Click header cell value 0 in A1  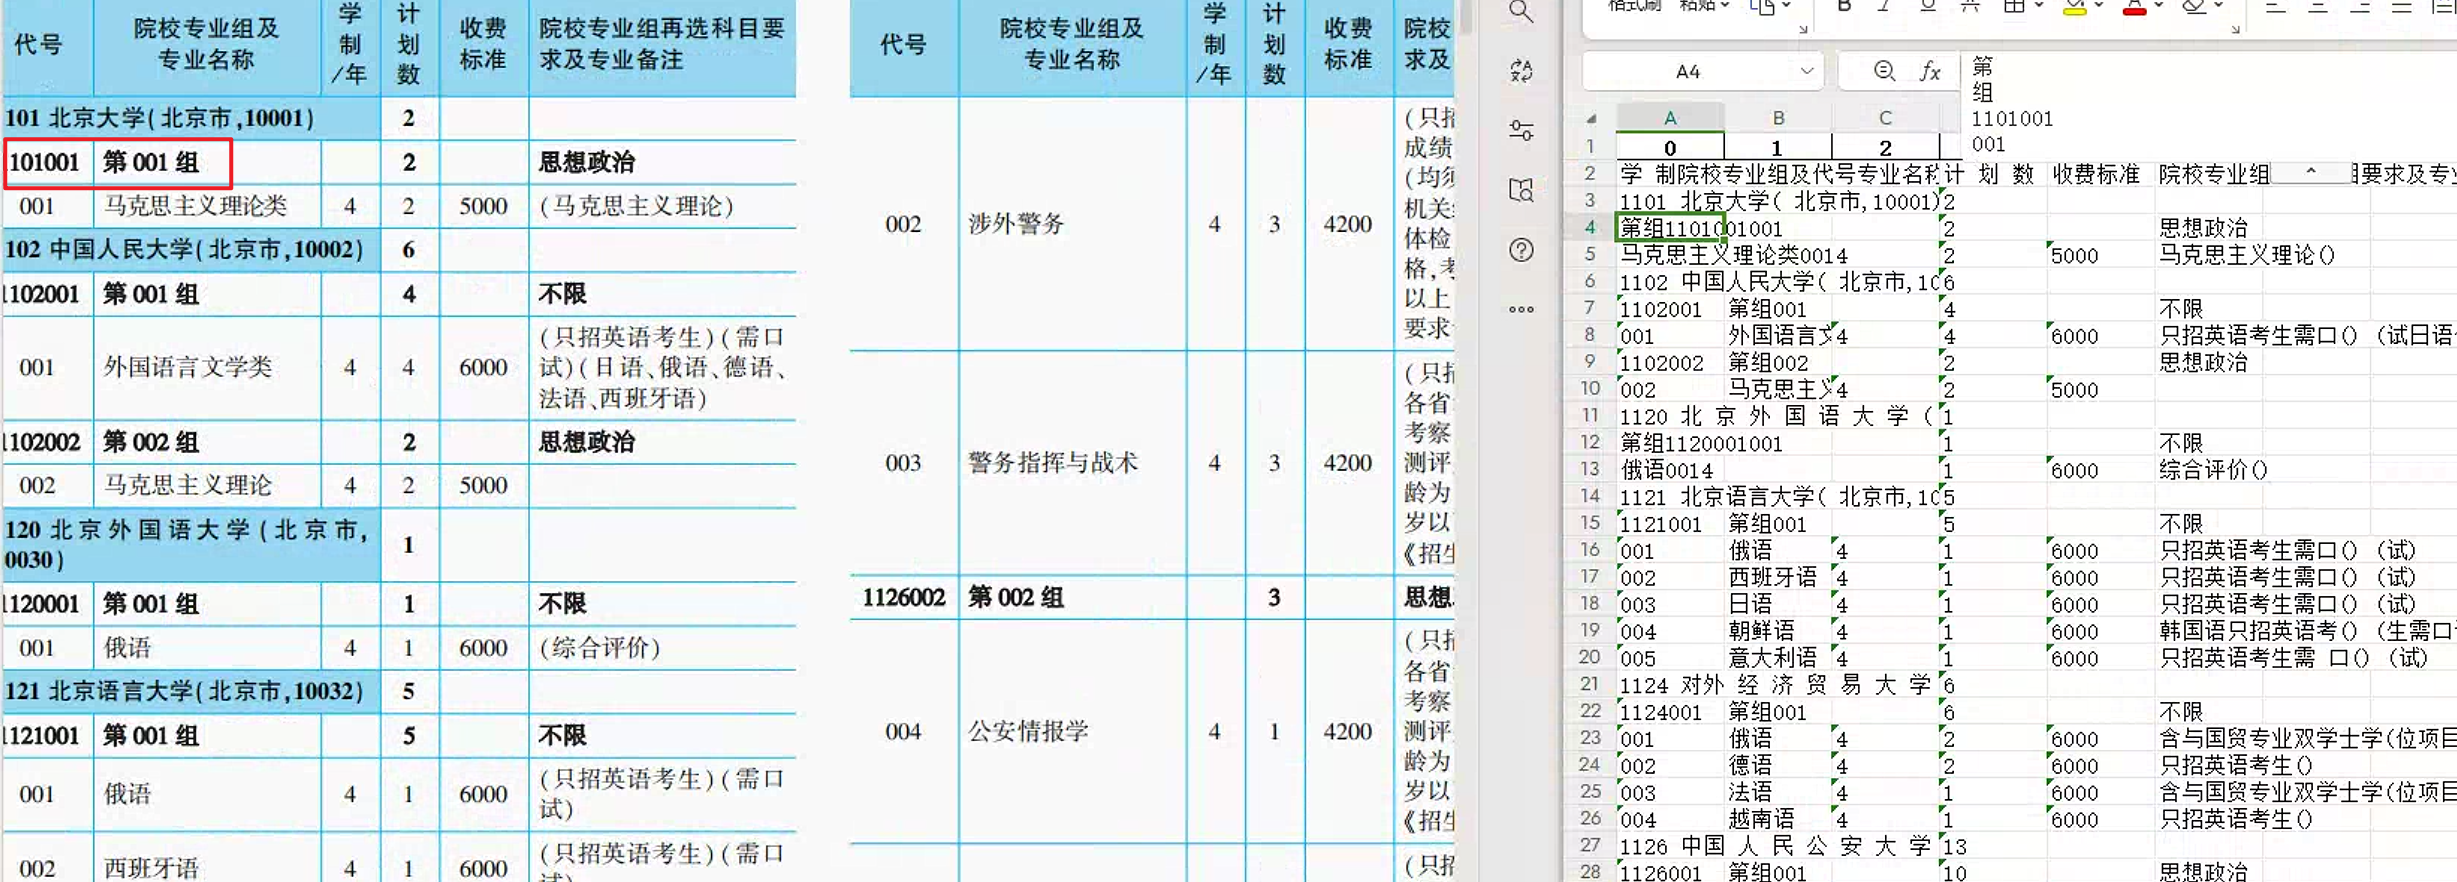[1670, 147]
